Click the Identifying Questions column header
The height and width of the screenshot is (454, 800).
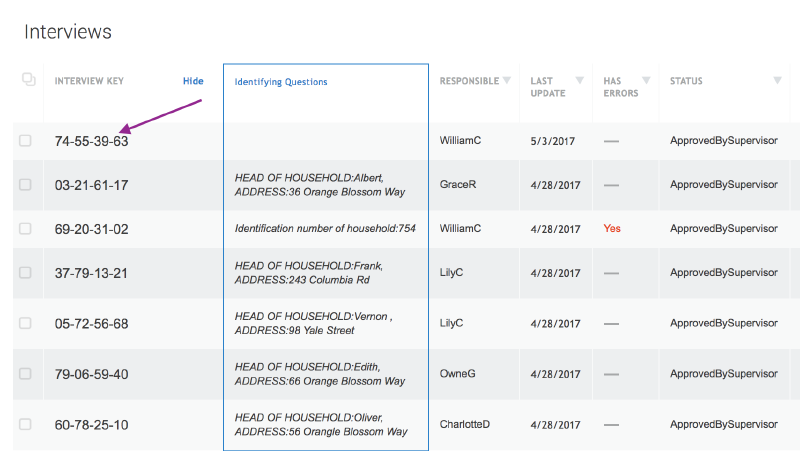281,82
